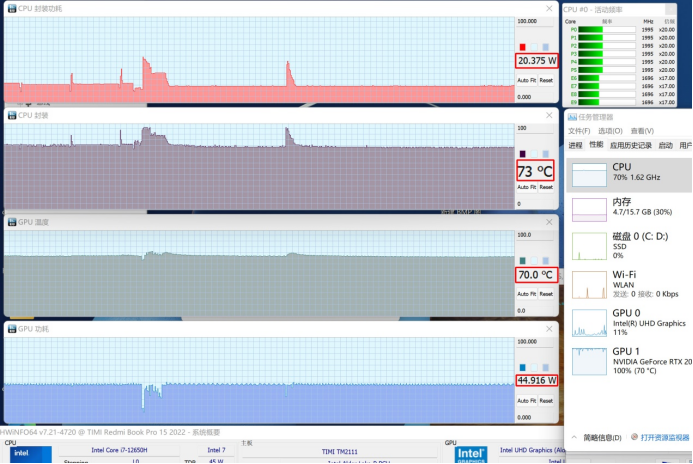Switch to the 应用历史记录 tab
Viewport: 693px width, 464px height.
click(631, 145)
